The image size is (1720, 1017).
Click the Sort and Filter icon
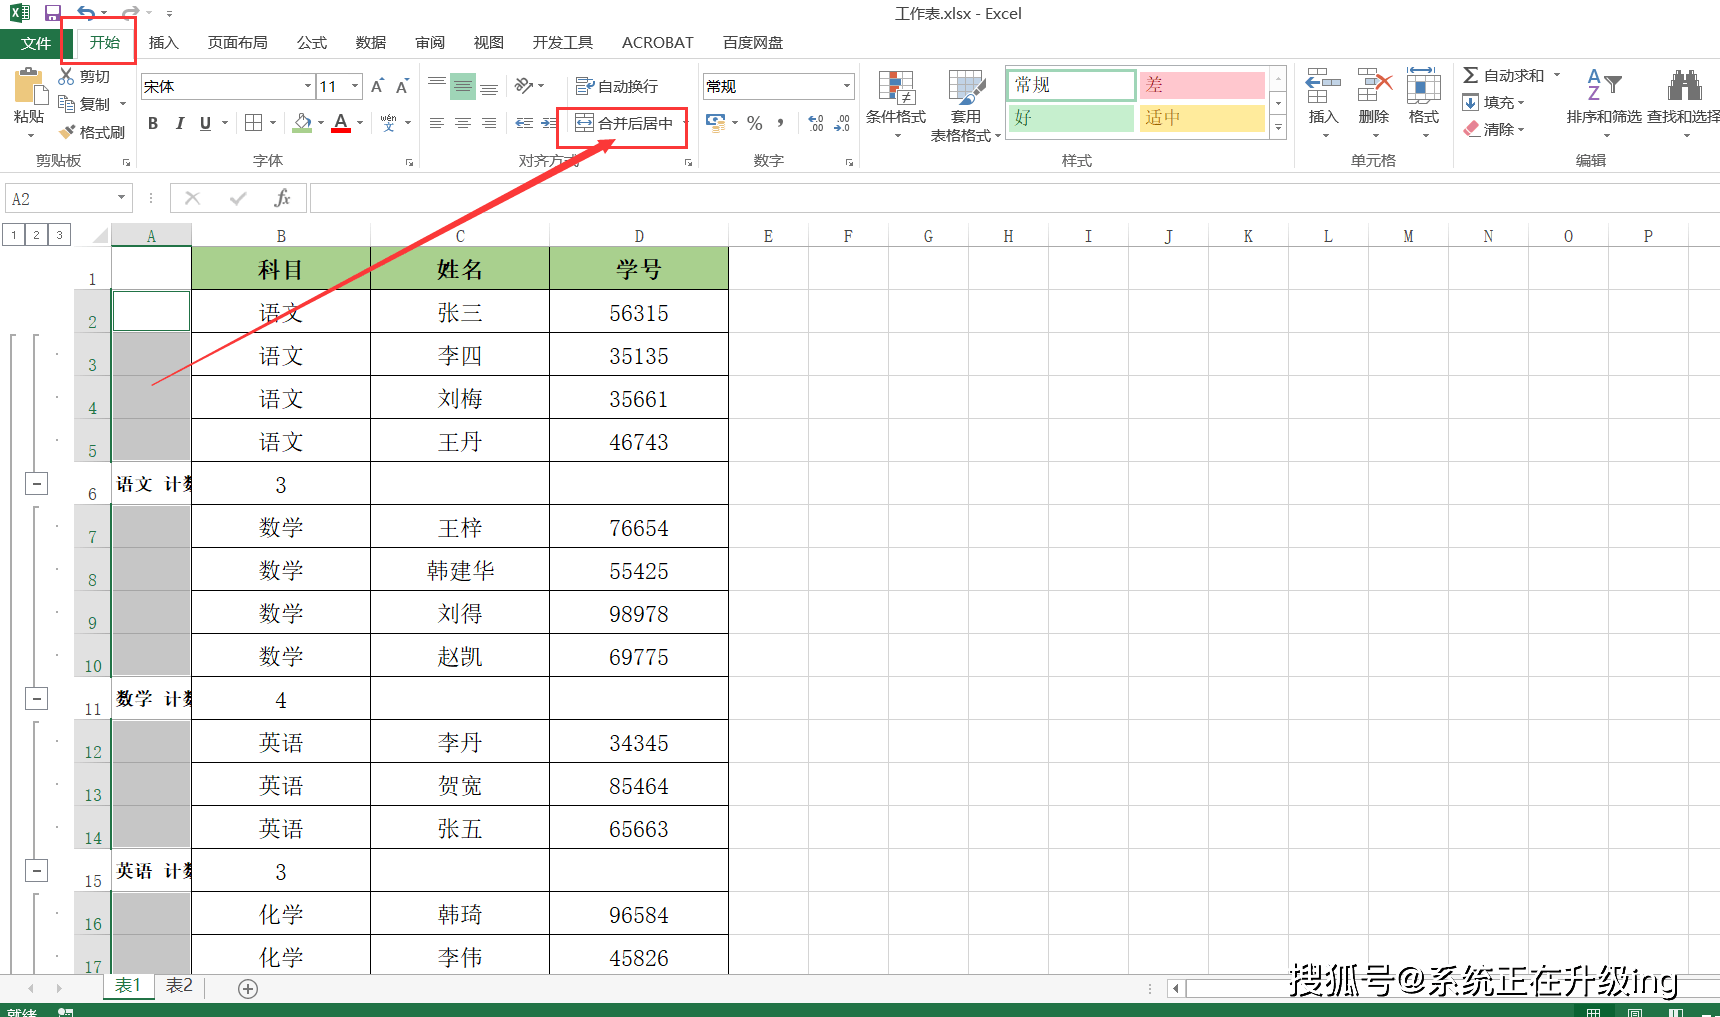click(x=1603, y=87)
